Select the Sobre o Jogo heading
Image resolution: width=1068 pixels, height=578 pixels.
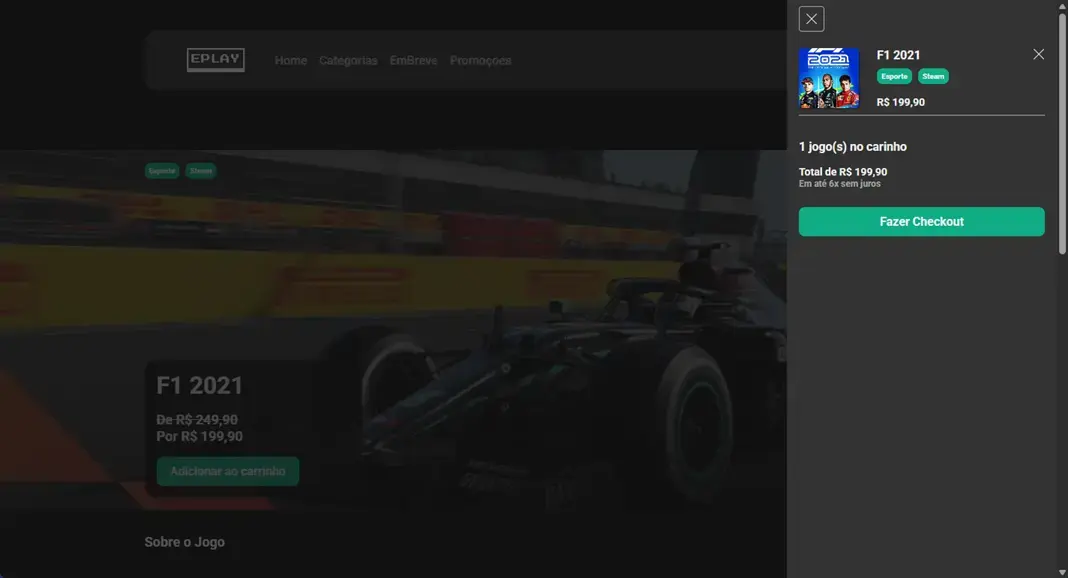(x=184, y=540)
